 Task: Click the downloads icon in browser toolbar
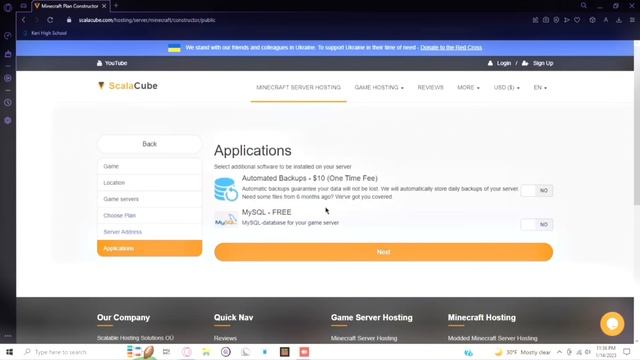pyautogui.click(x=619, y=20)
